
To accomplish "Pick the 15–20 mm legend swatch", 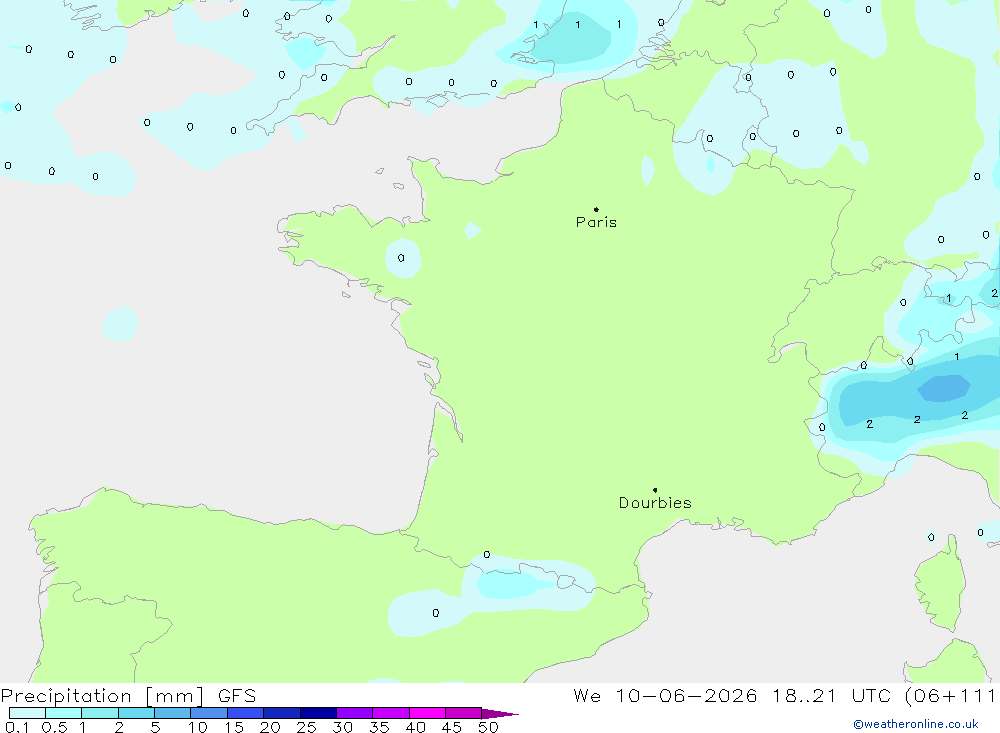I will 246,713.
